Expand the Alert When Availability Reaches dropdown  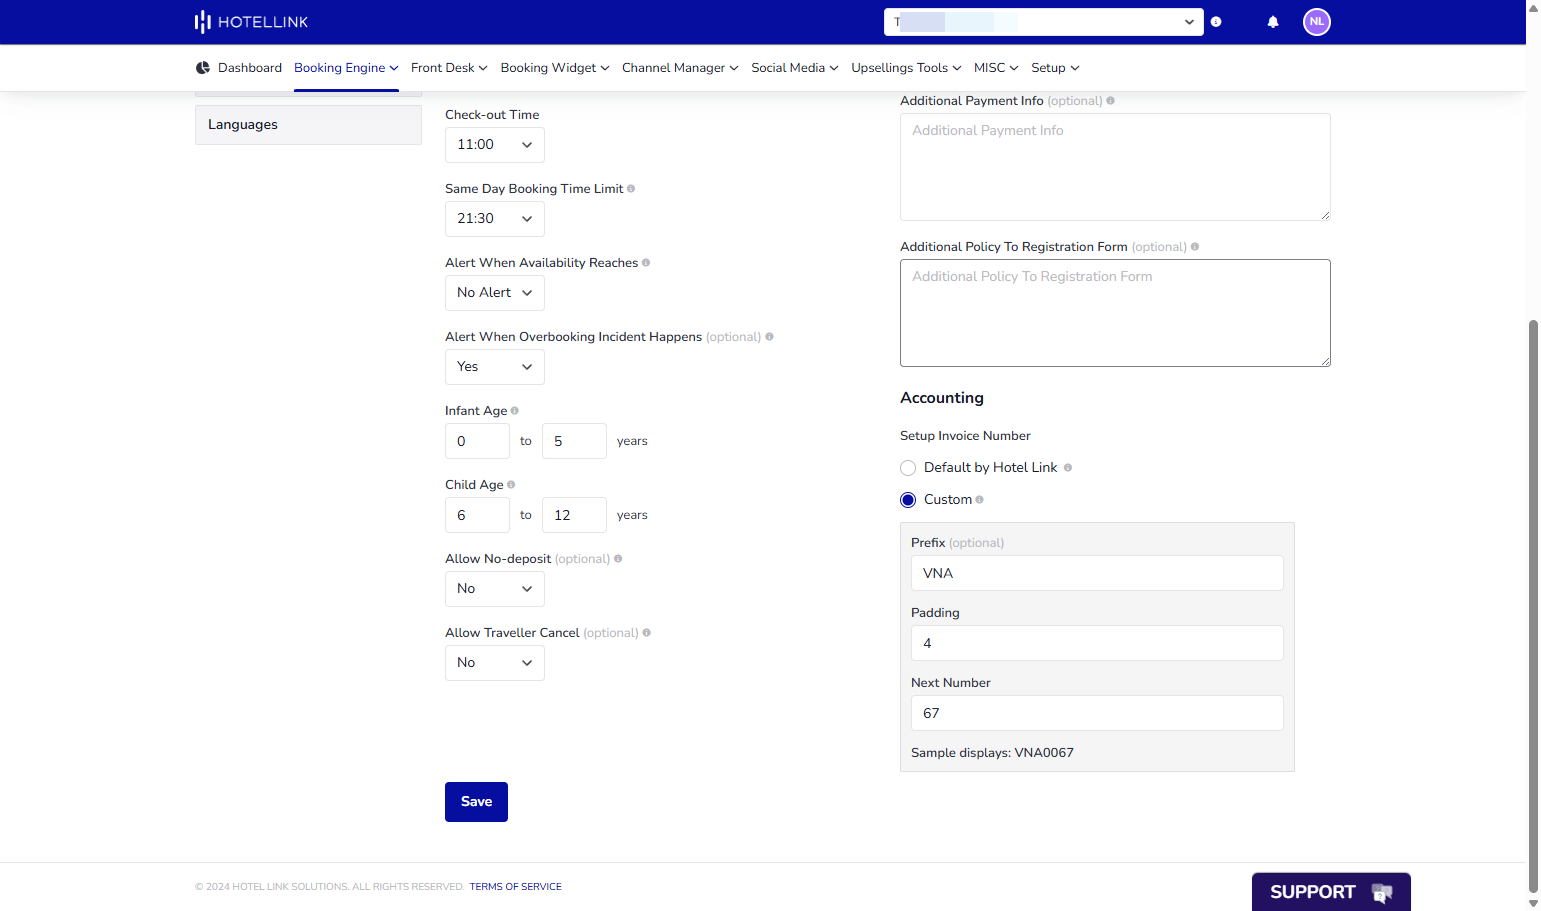point(495,293)
